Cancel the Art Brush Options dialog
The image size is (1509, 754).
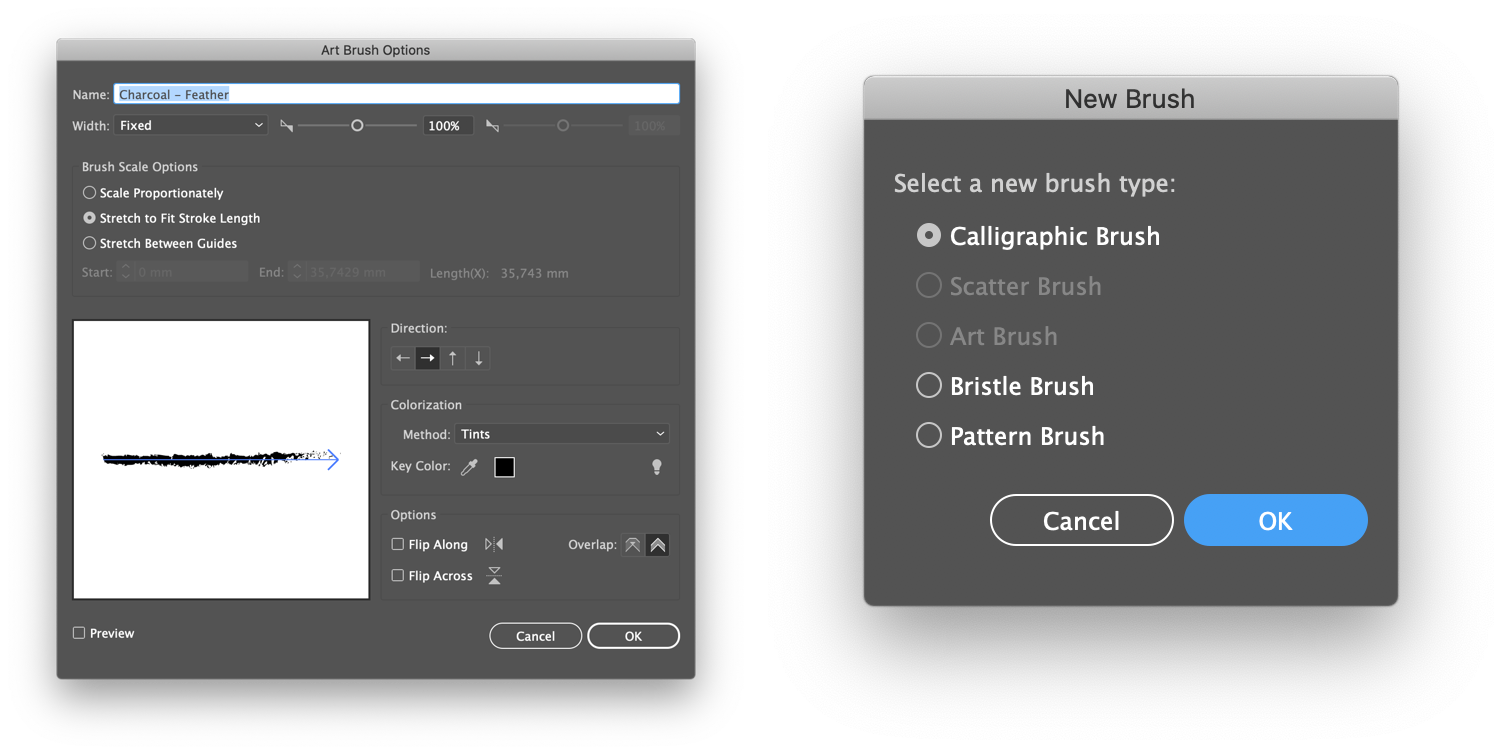(535, 636)
